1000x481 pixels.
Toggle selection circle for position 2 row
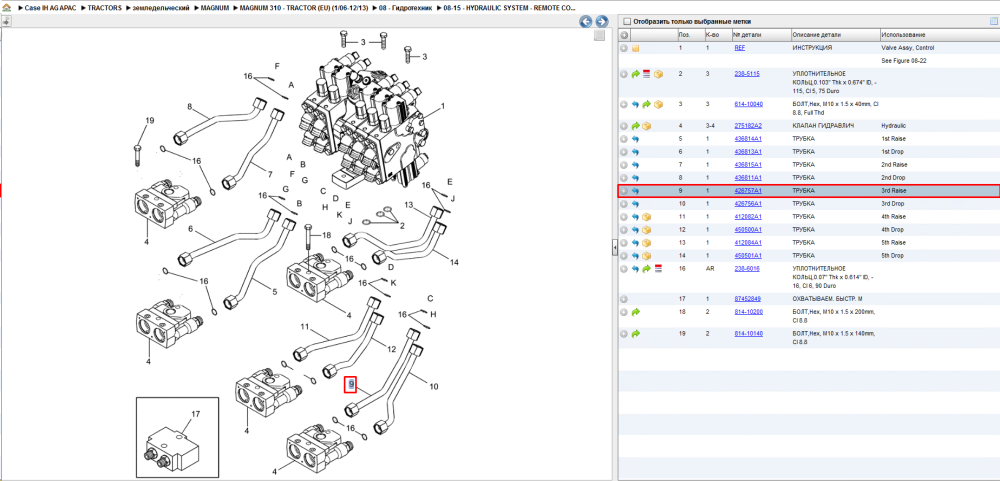coord(624,74)
